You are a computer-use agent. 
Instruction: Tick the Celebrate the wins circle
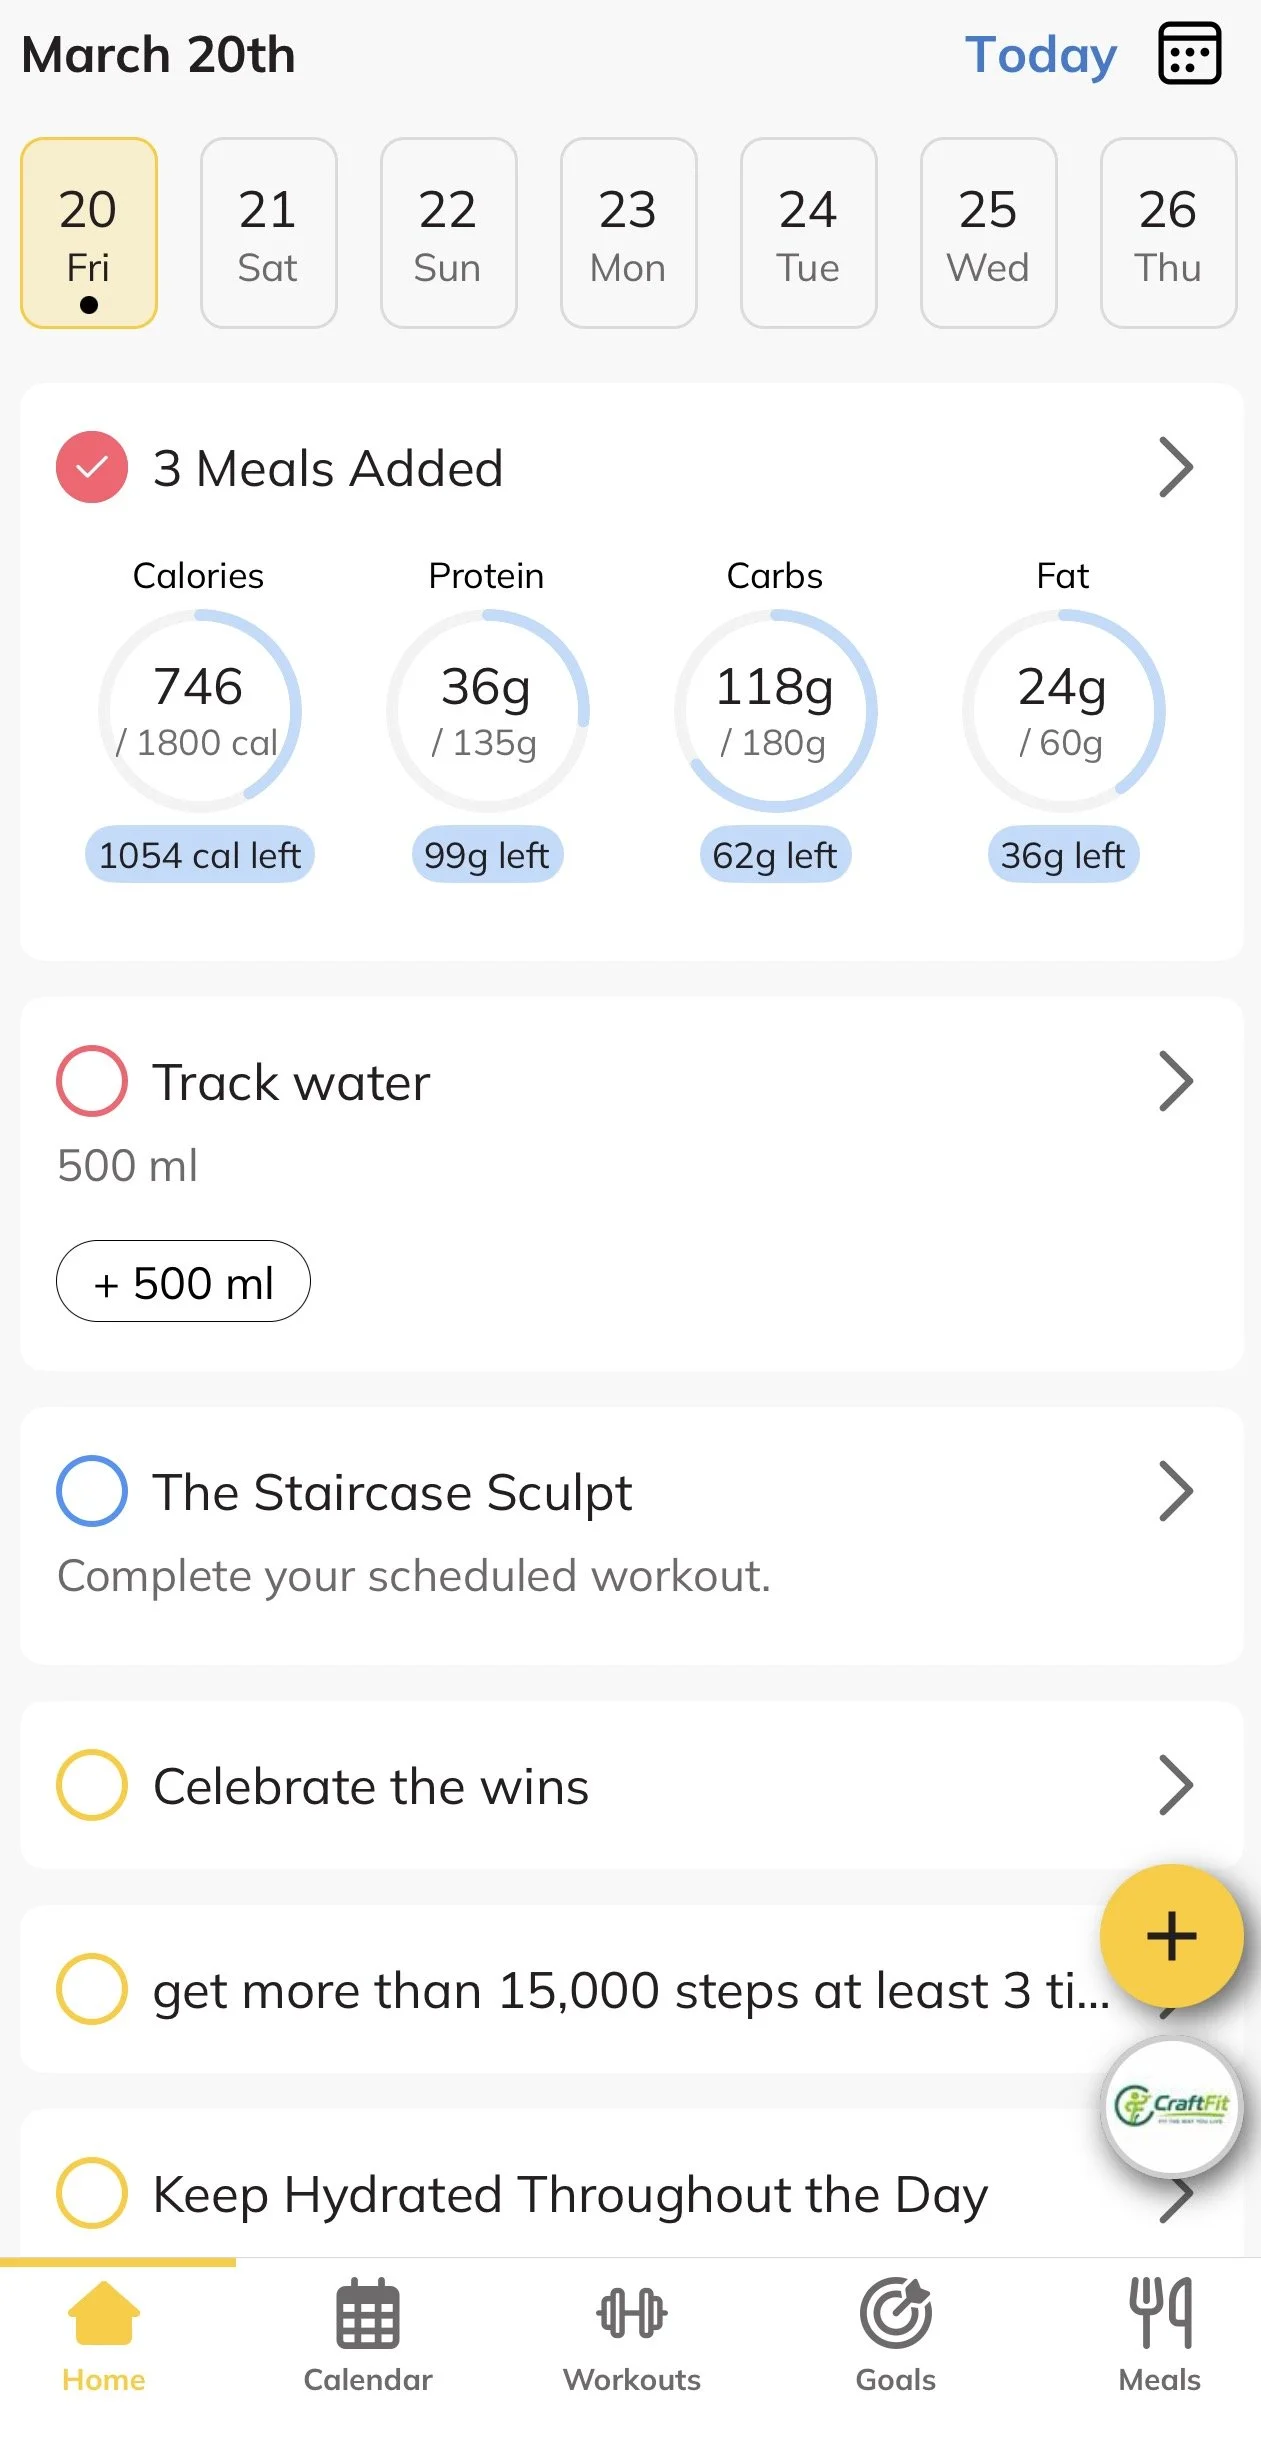(91, 1785)
